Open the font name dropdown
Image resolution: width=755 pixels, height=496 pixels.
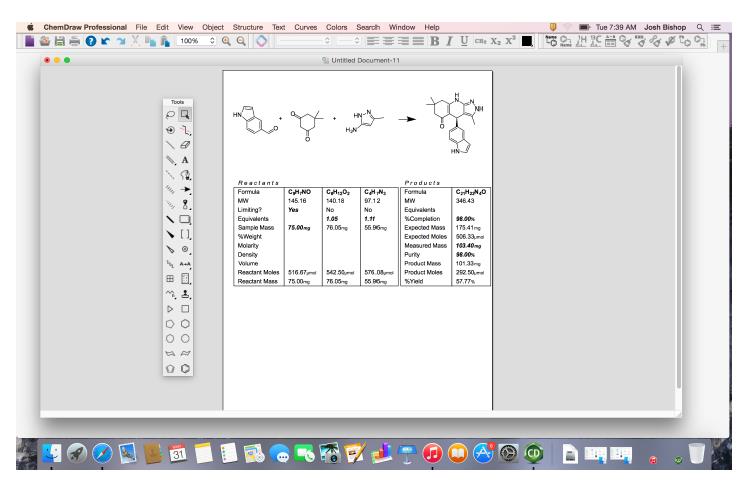[303, 41]
